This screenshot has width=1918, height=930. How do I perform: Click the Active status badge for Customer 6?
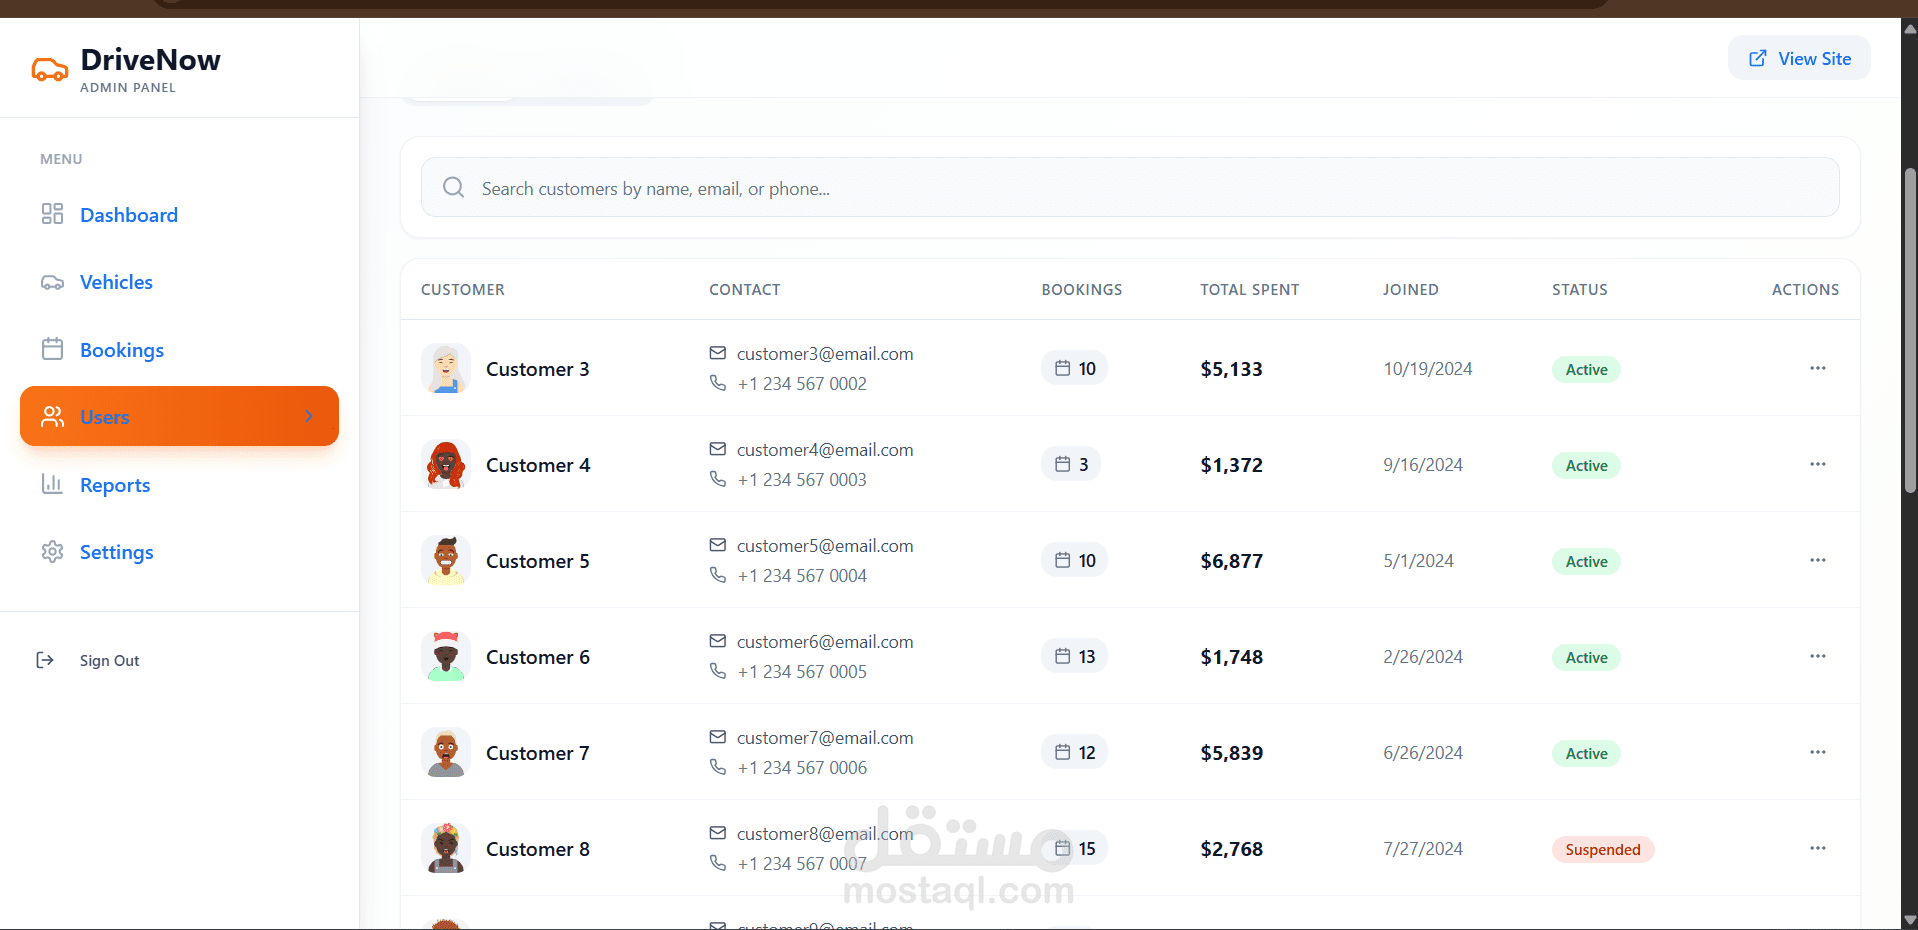1586,657
